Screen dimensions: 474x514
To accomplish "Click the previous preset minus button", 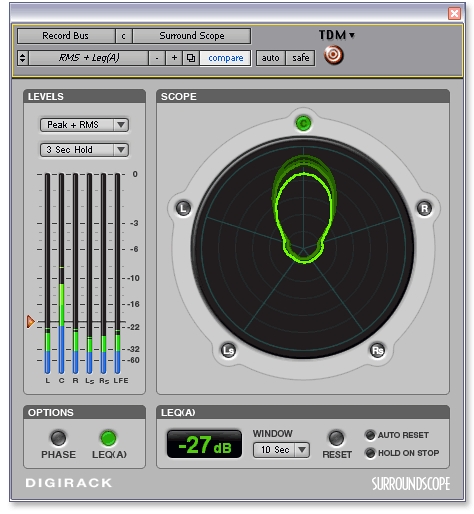I will point(157,58).
